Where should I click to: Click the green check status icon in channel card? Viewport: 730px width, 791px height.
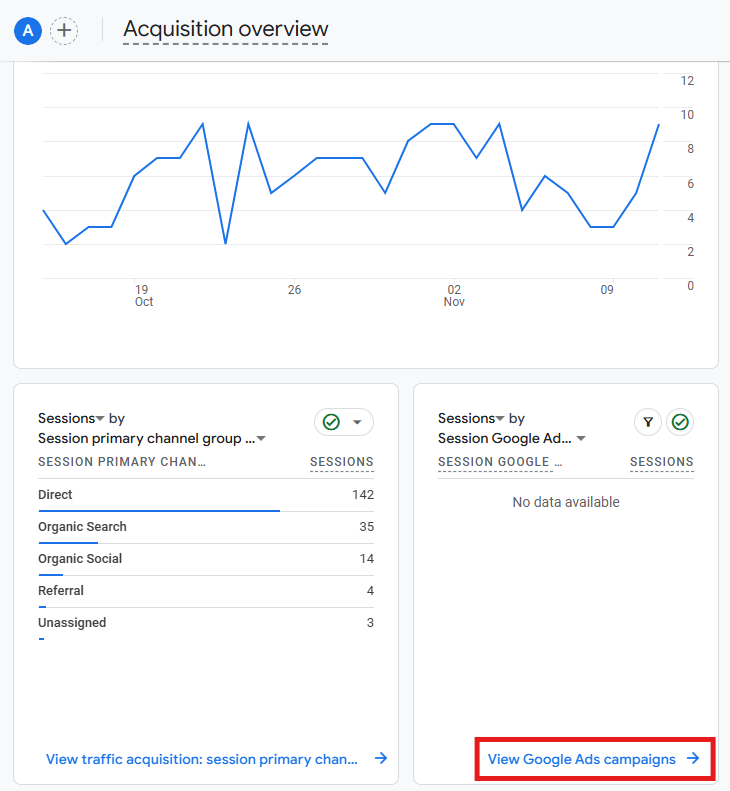click(331, 422)
